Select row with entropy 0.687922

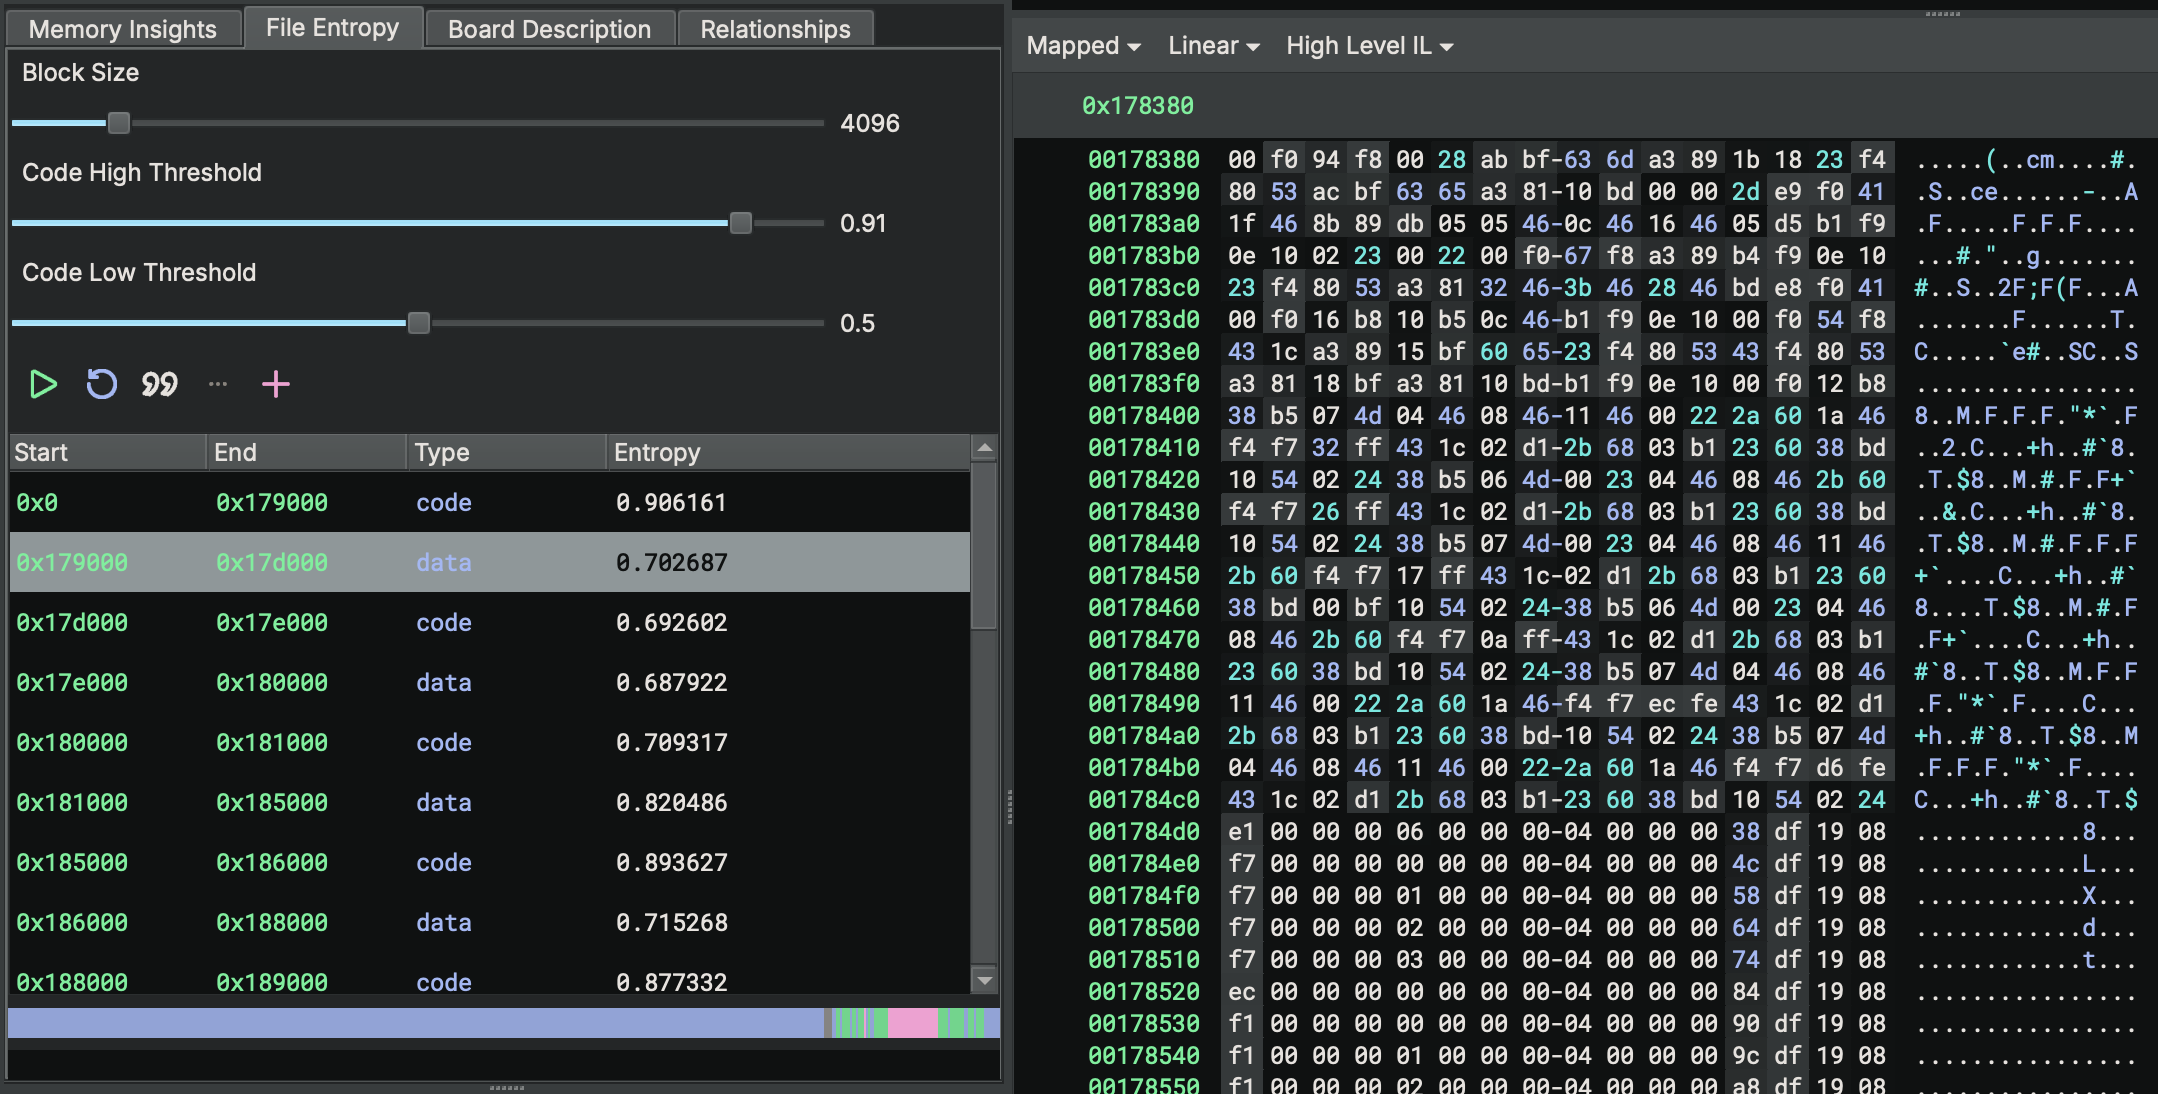tap(490, 682)
